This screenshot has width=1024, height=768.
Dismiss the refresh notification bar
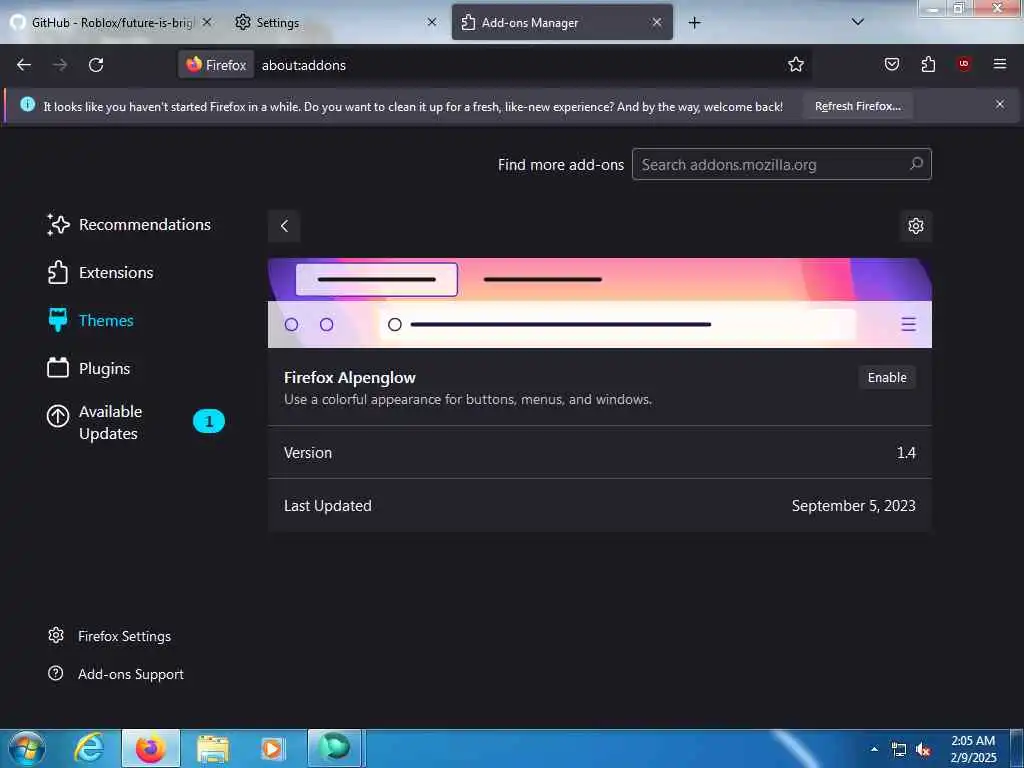[1000, 104]
